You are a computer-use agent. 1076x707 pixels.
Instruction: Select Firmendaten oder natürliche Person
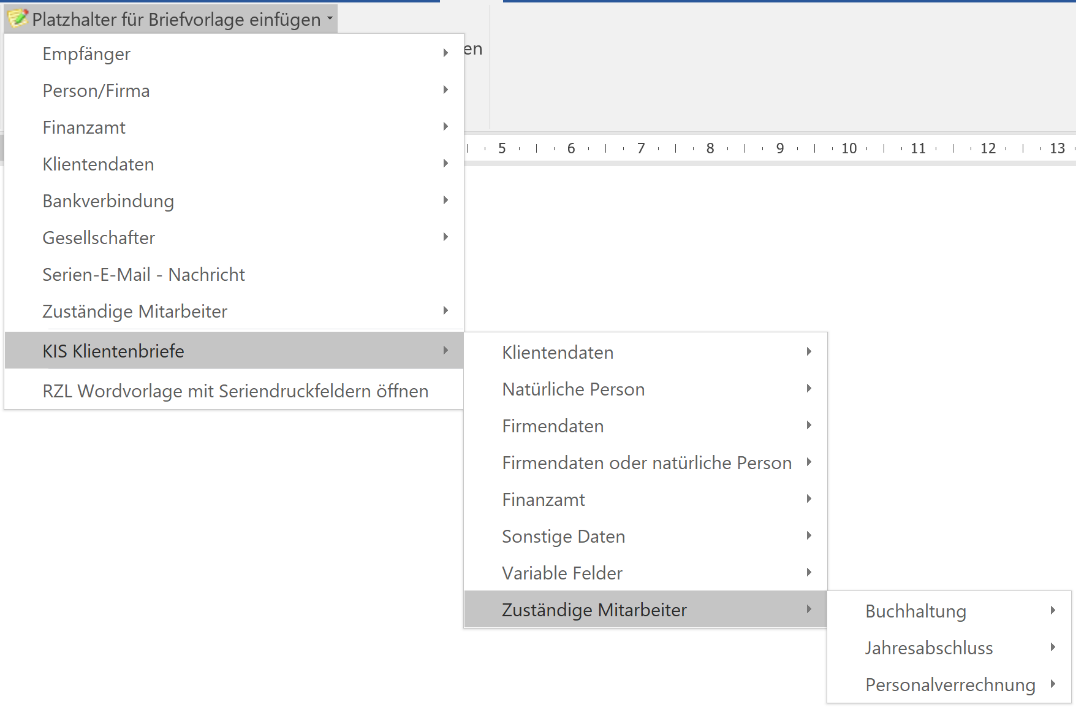click(646, 463)
